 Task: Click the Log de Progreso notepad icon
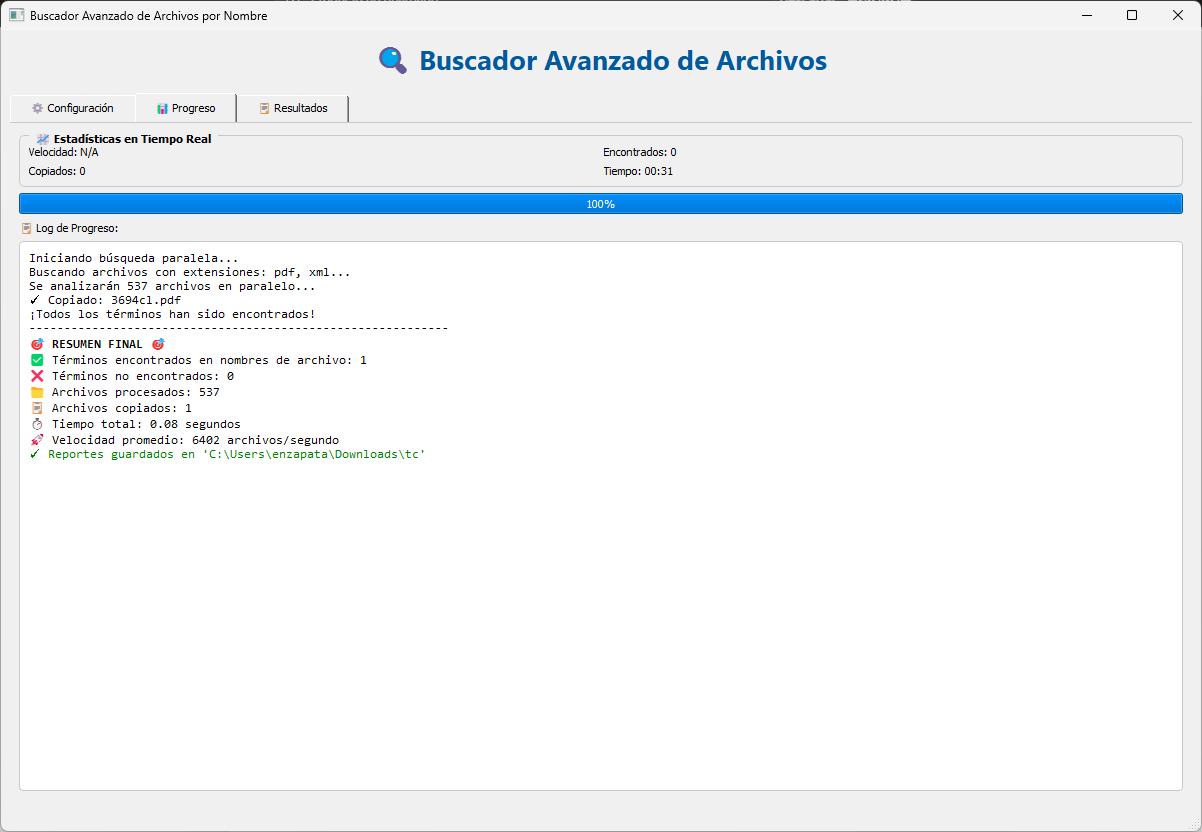(x=27, y=228)
